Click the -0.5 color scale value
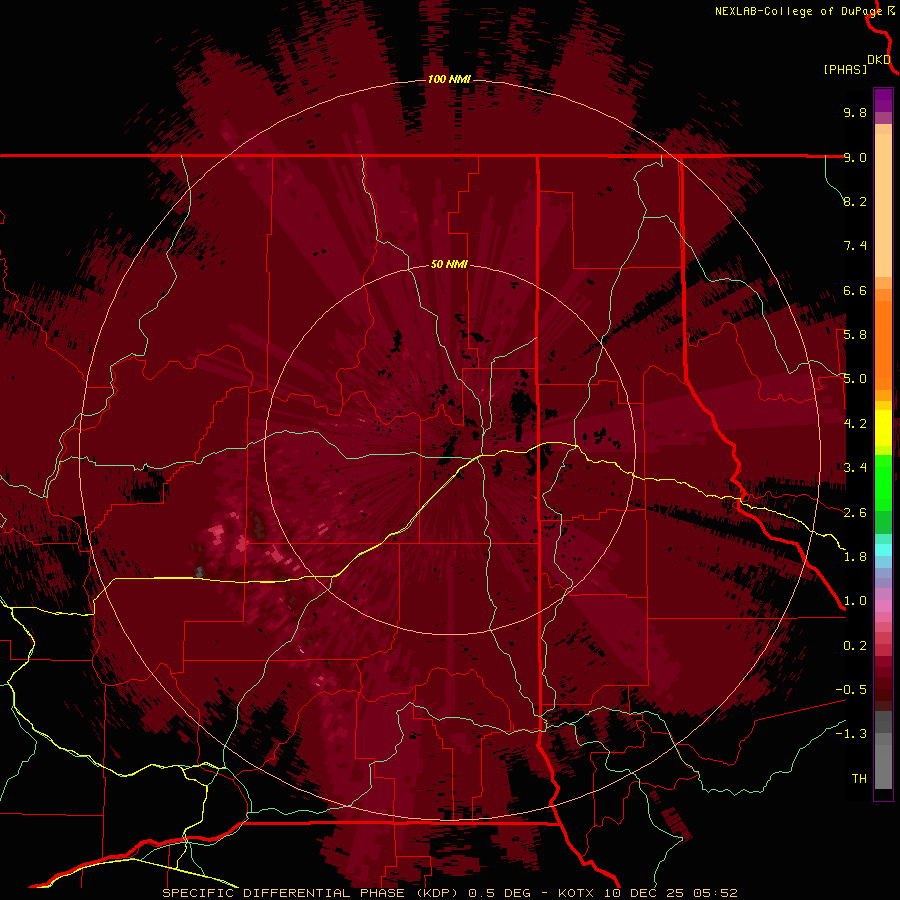The image size is (900, 900). click(851, 690)
